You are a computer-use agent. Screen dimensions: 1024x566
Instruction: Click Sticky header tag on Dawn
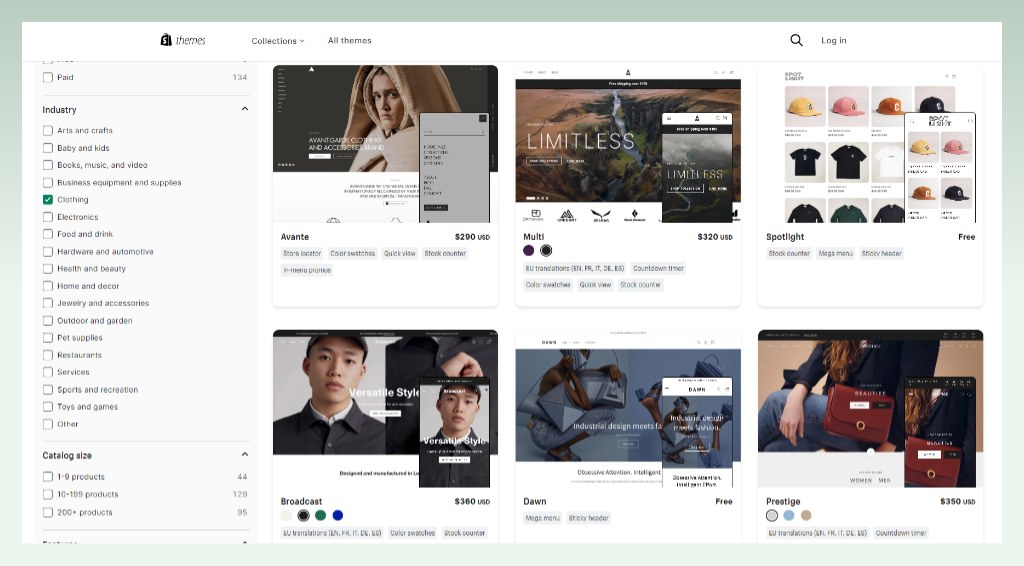tap(588, 518)
